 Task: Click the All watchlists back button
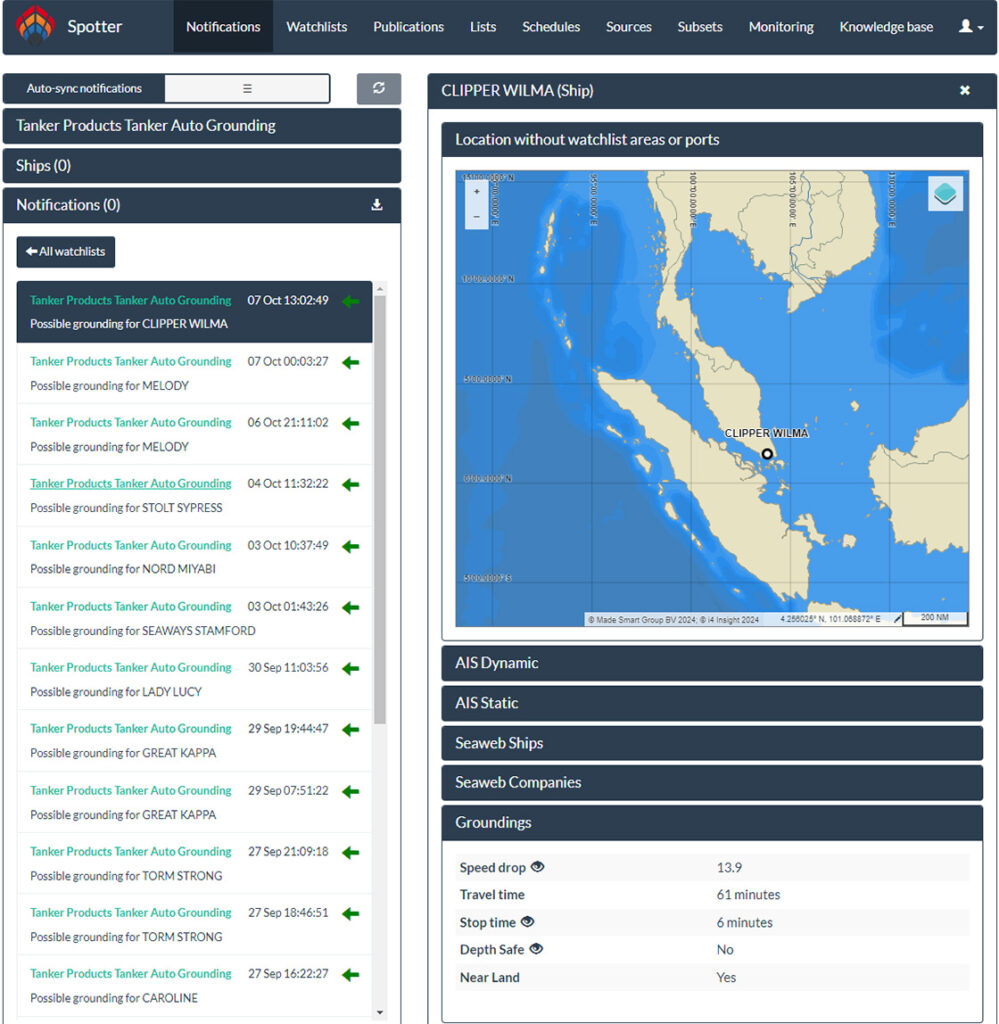66,252
